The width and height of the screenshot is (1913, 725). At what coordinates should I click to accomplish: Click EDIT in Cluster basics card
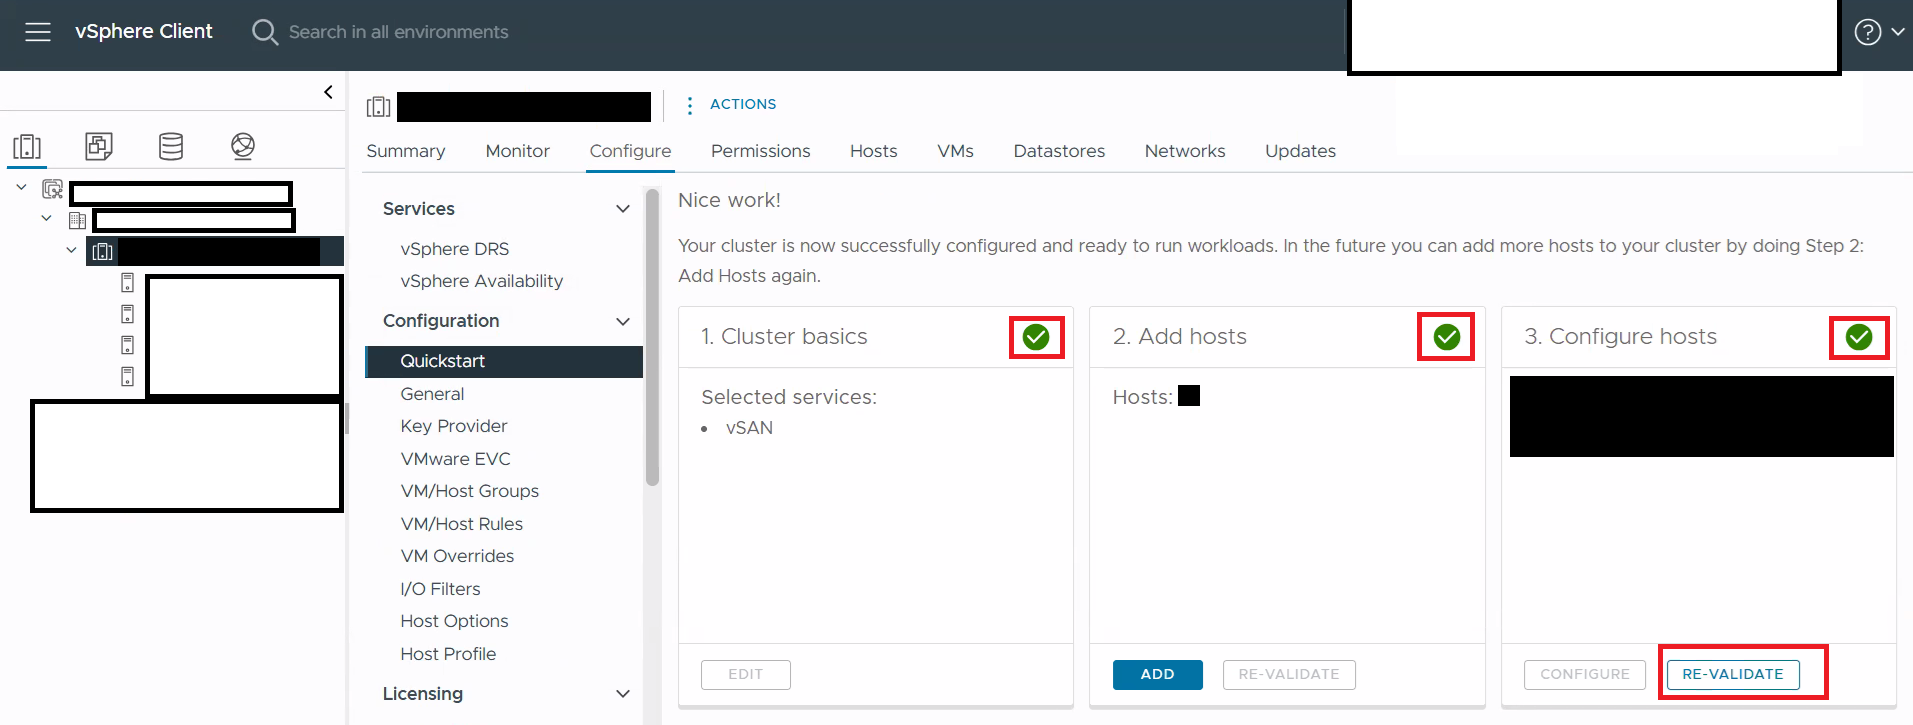click(746, 675)
